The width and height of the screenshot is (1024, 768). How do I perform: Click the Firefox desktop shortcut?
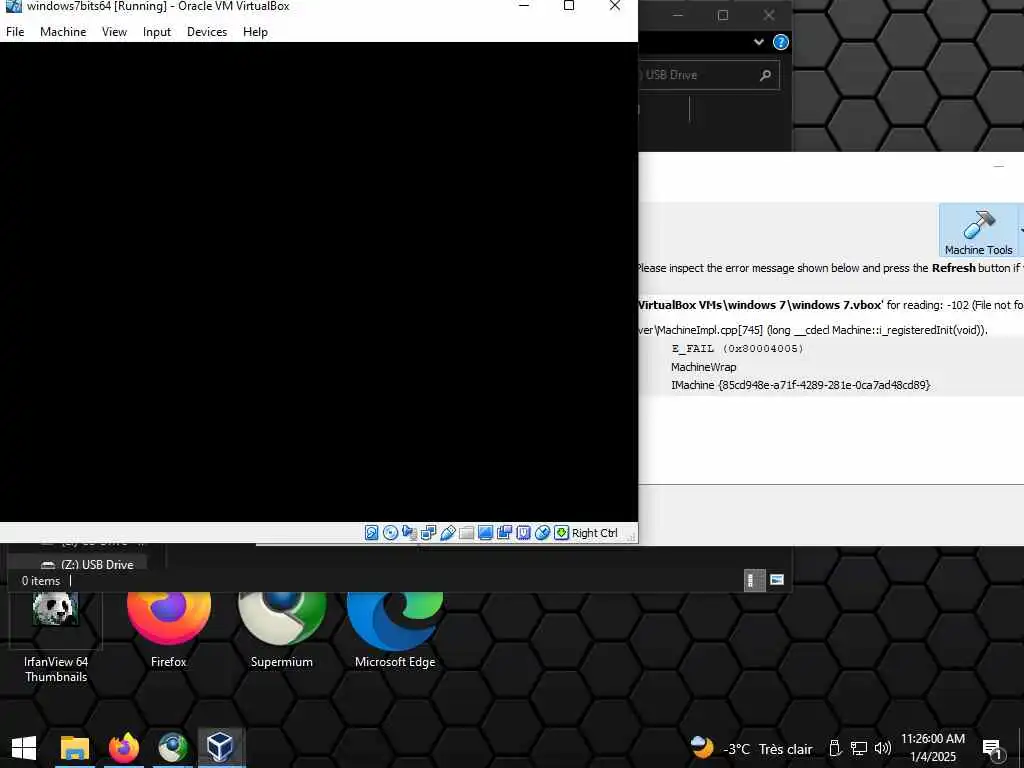[168, 630]
